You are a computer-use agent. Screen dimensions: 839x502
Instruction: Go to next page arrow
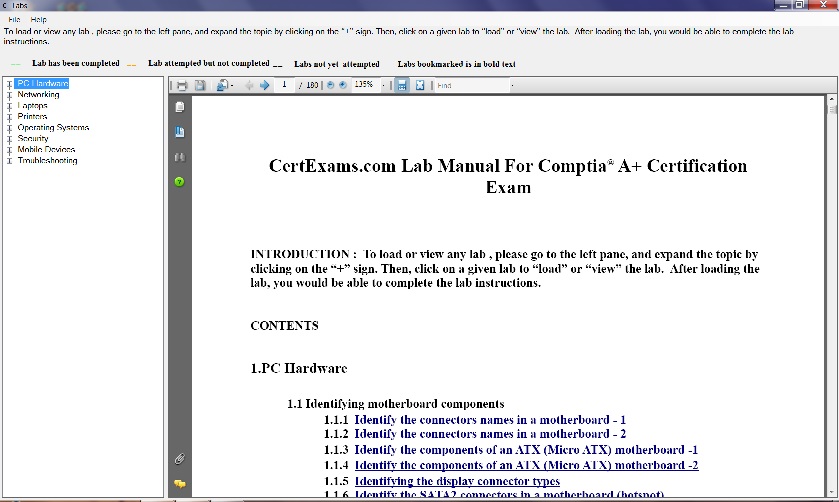tap(264, 86)
